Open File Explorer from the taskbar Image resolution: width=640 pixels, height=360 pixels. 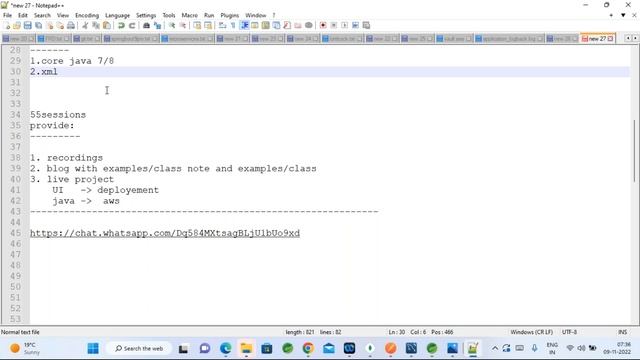[x=246, y=348]
